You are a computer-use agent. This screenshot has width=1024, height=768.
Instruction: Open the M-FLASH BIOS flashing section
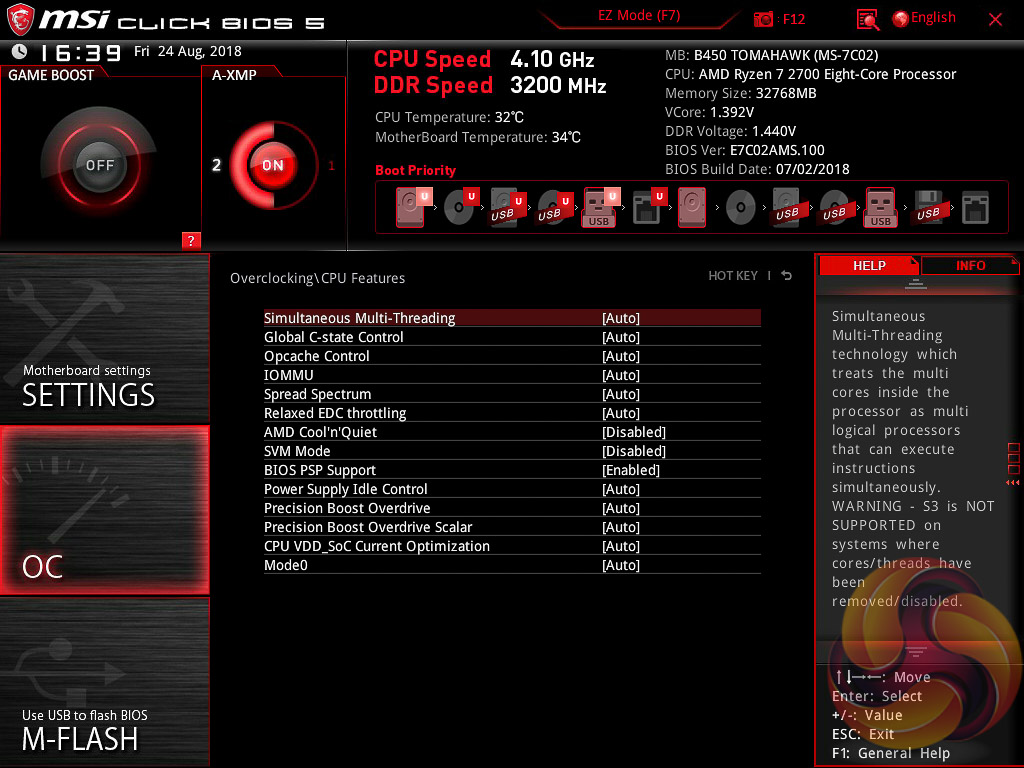[x=104, y=682]
